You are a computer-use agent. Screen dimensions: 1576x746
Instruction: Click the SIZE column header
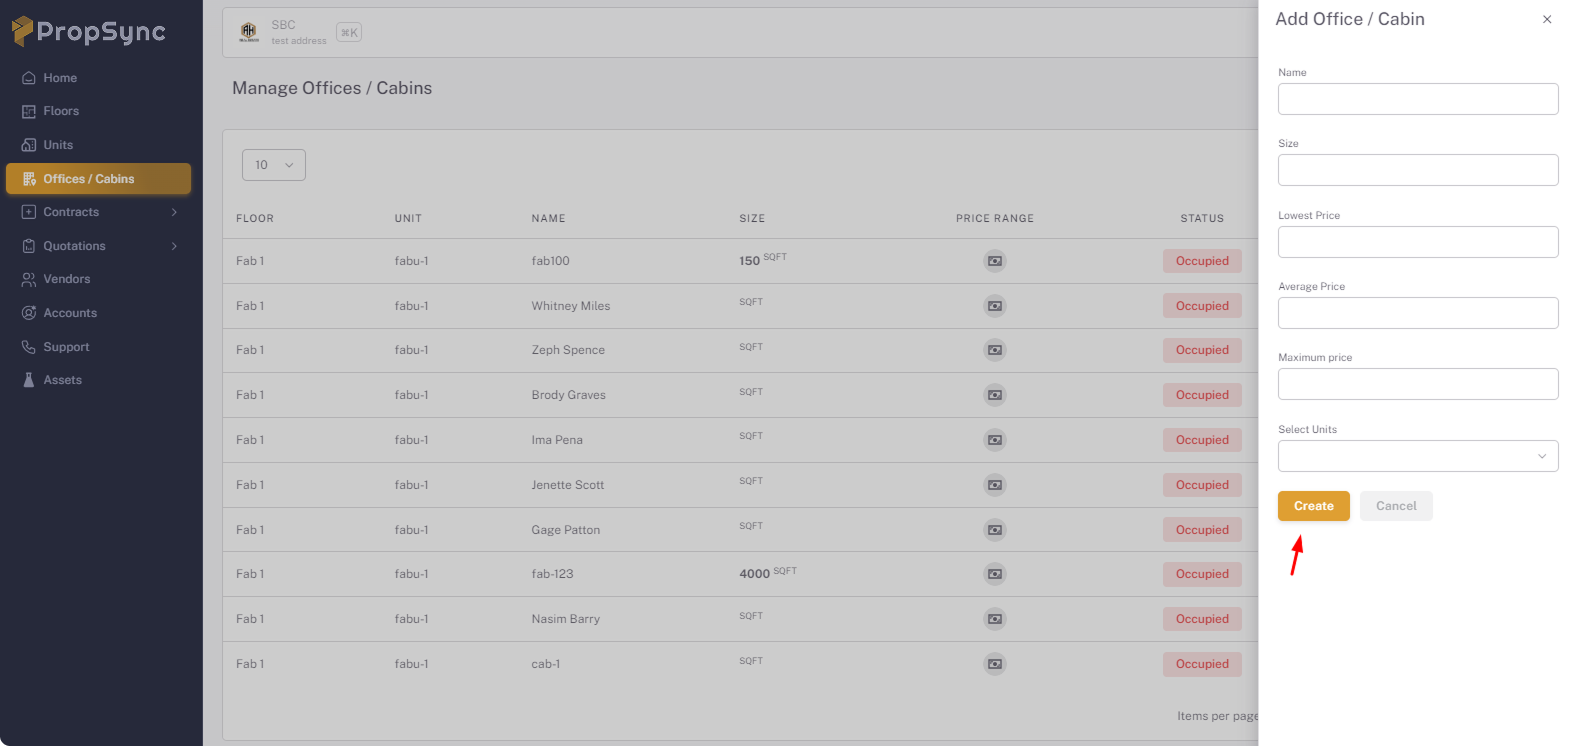(x=752, y=218)
